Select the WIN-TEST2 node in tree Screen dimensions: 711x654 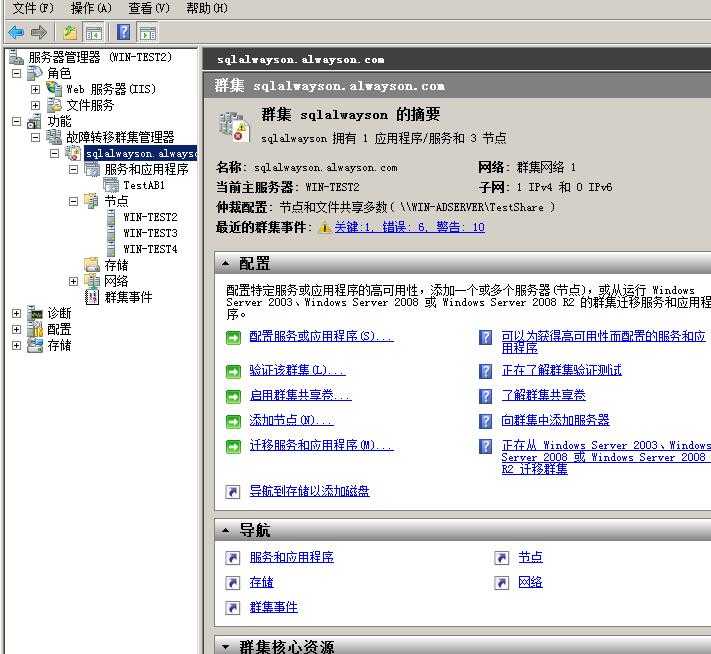[150, 217]
